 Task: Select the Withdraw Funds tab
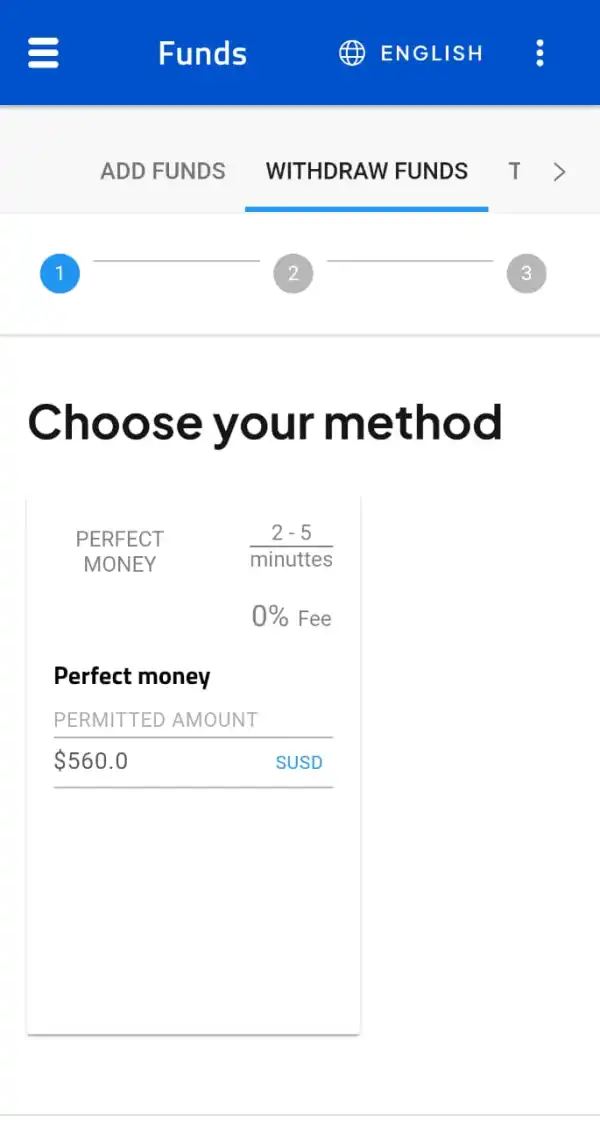click(367, 171)
